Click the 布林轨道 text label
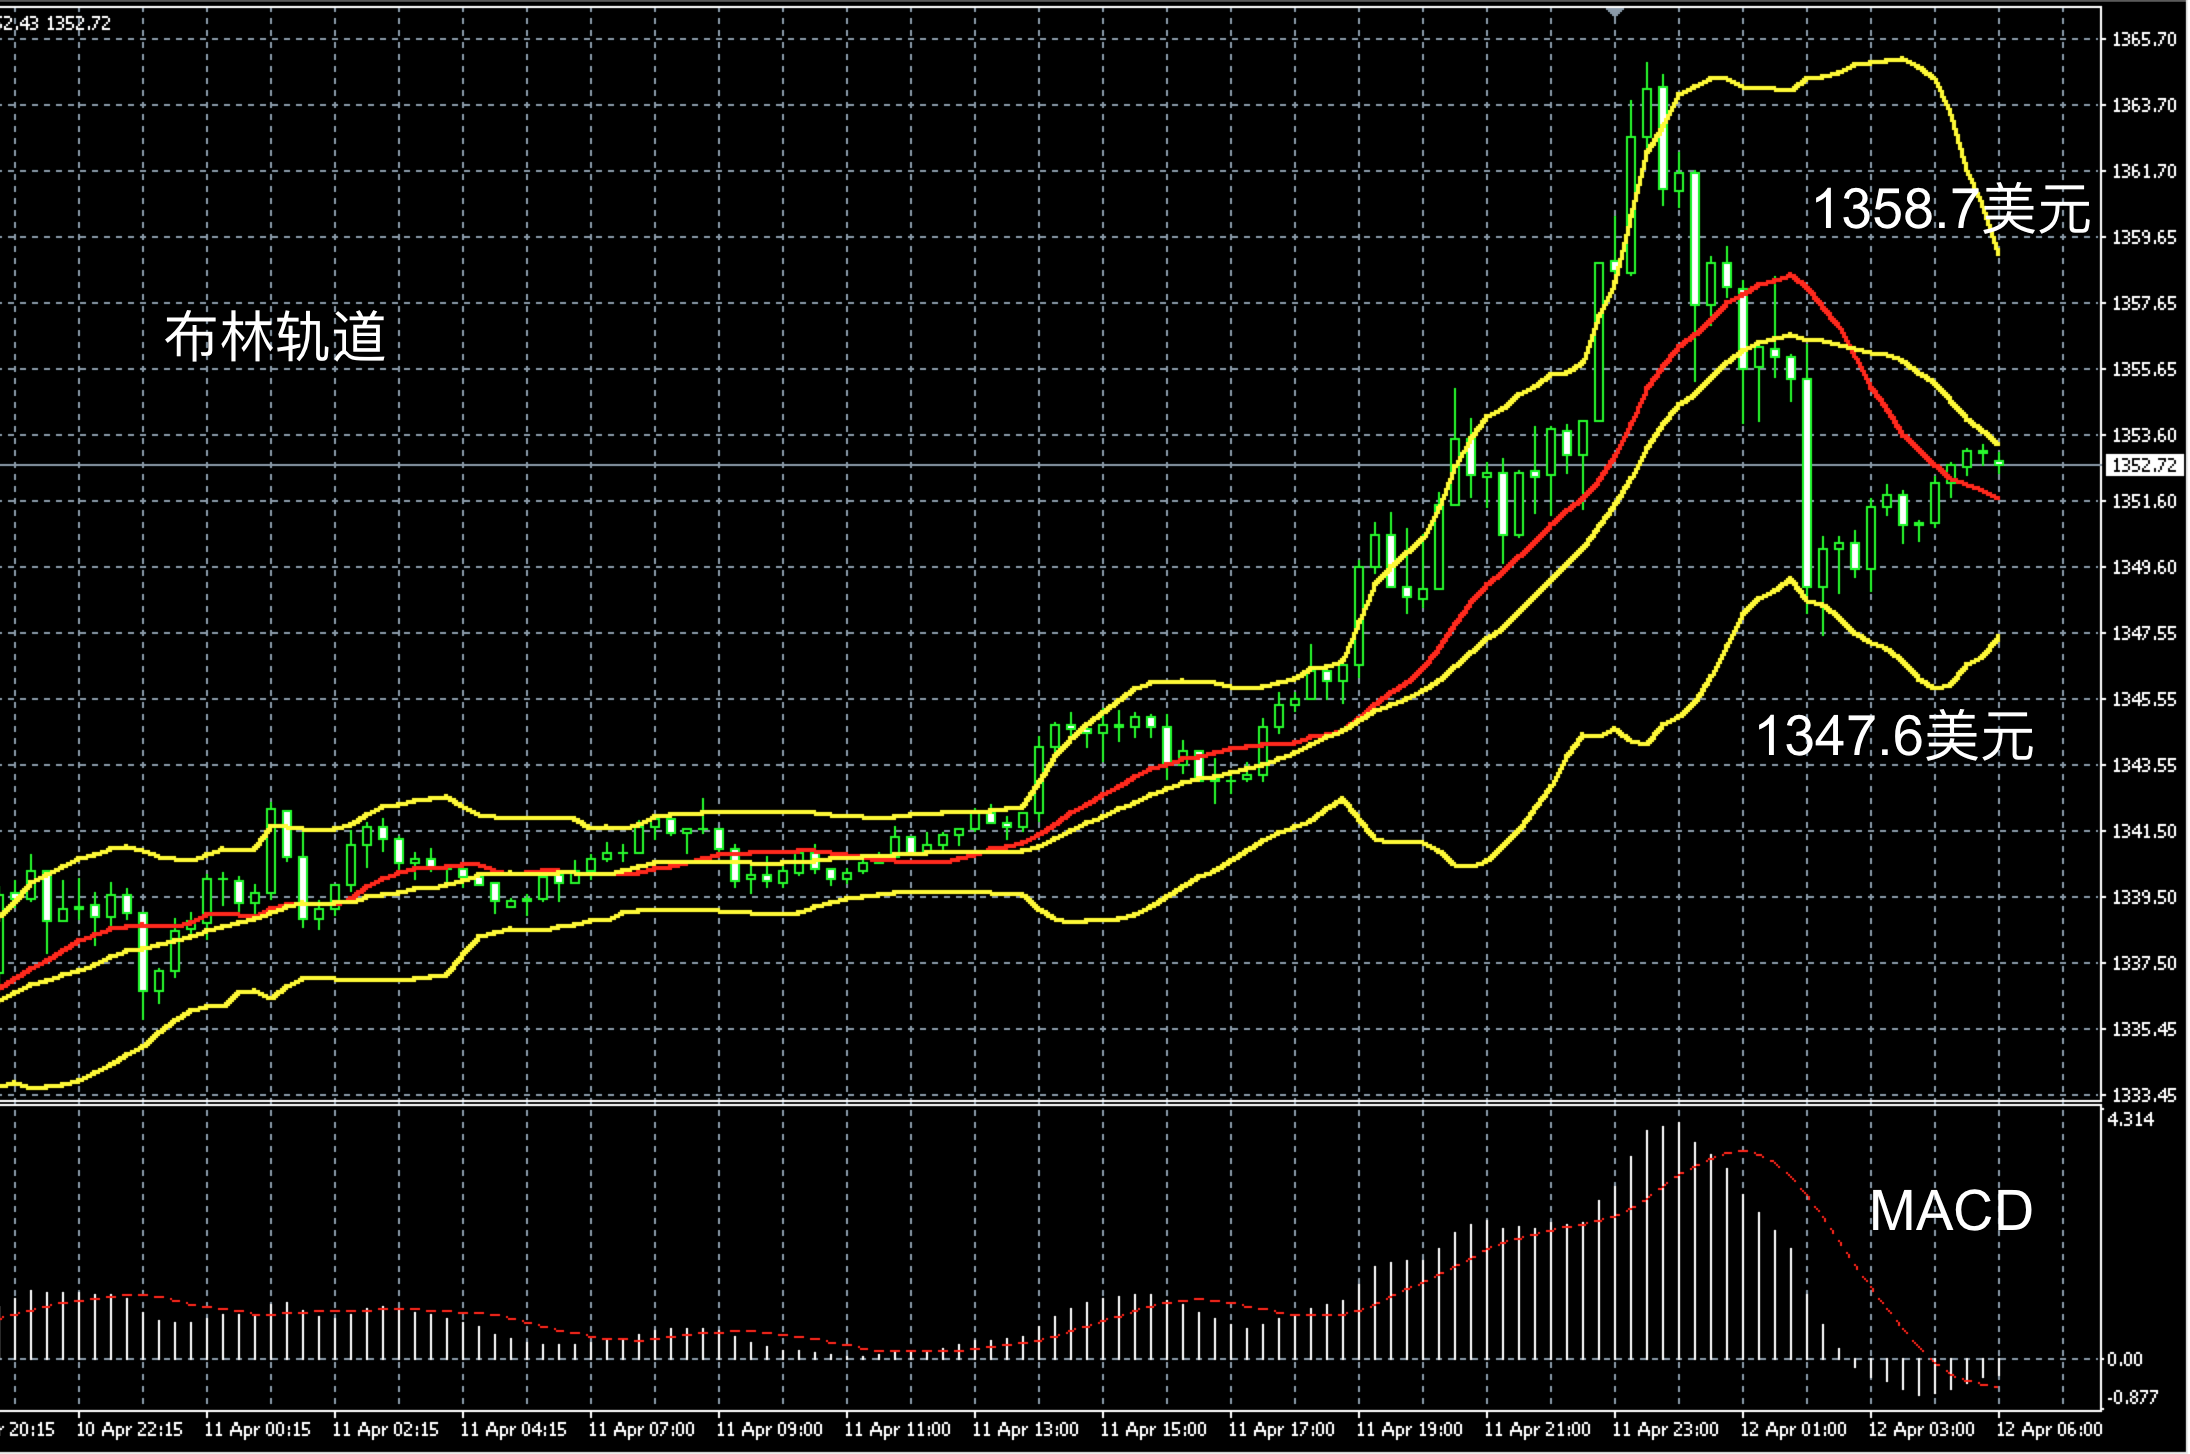Viewport: 2190px width, 1454px height. pyautogui.click(x=275, y=337)
